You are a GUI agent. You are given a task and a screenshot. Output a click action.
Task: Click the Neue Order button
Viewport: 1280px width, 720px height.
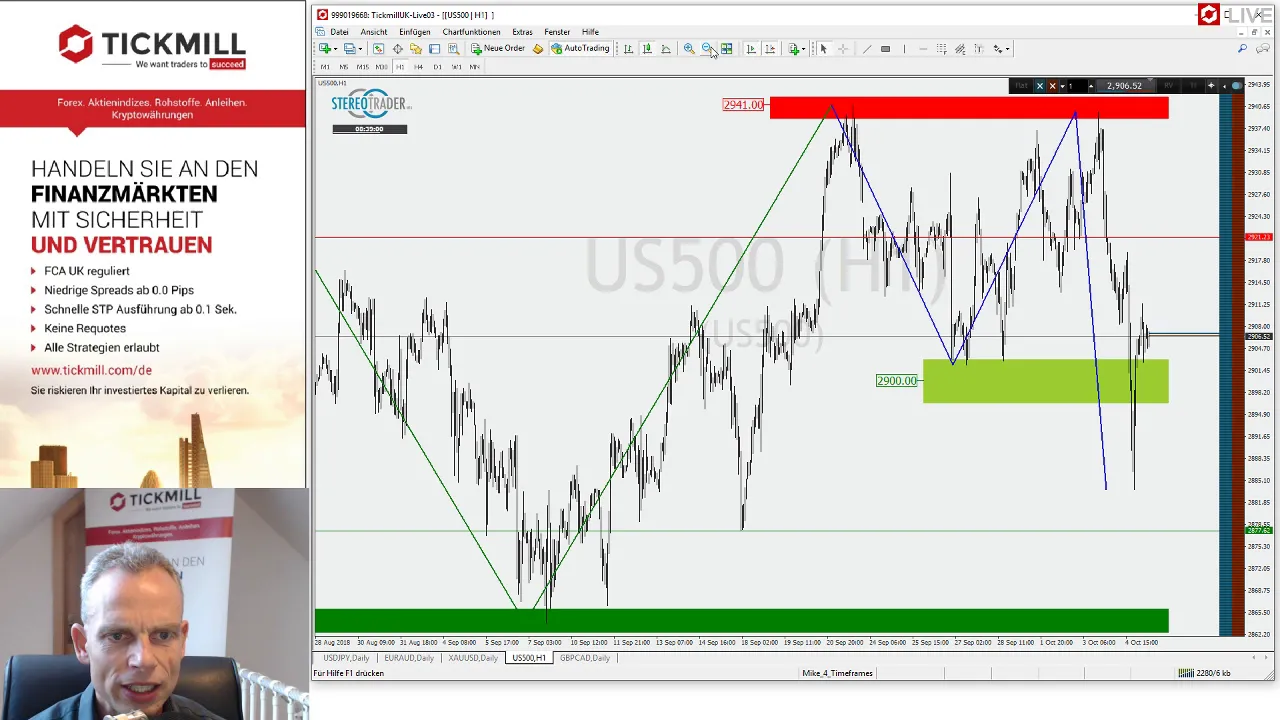[x=498, y=48]
